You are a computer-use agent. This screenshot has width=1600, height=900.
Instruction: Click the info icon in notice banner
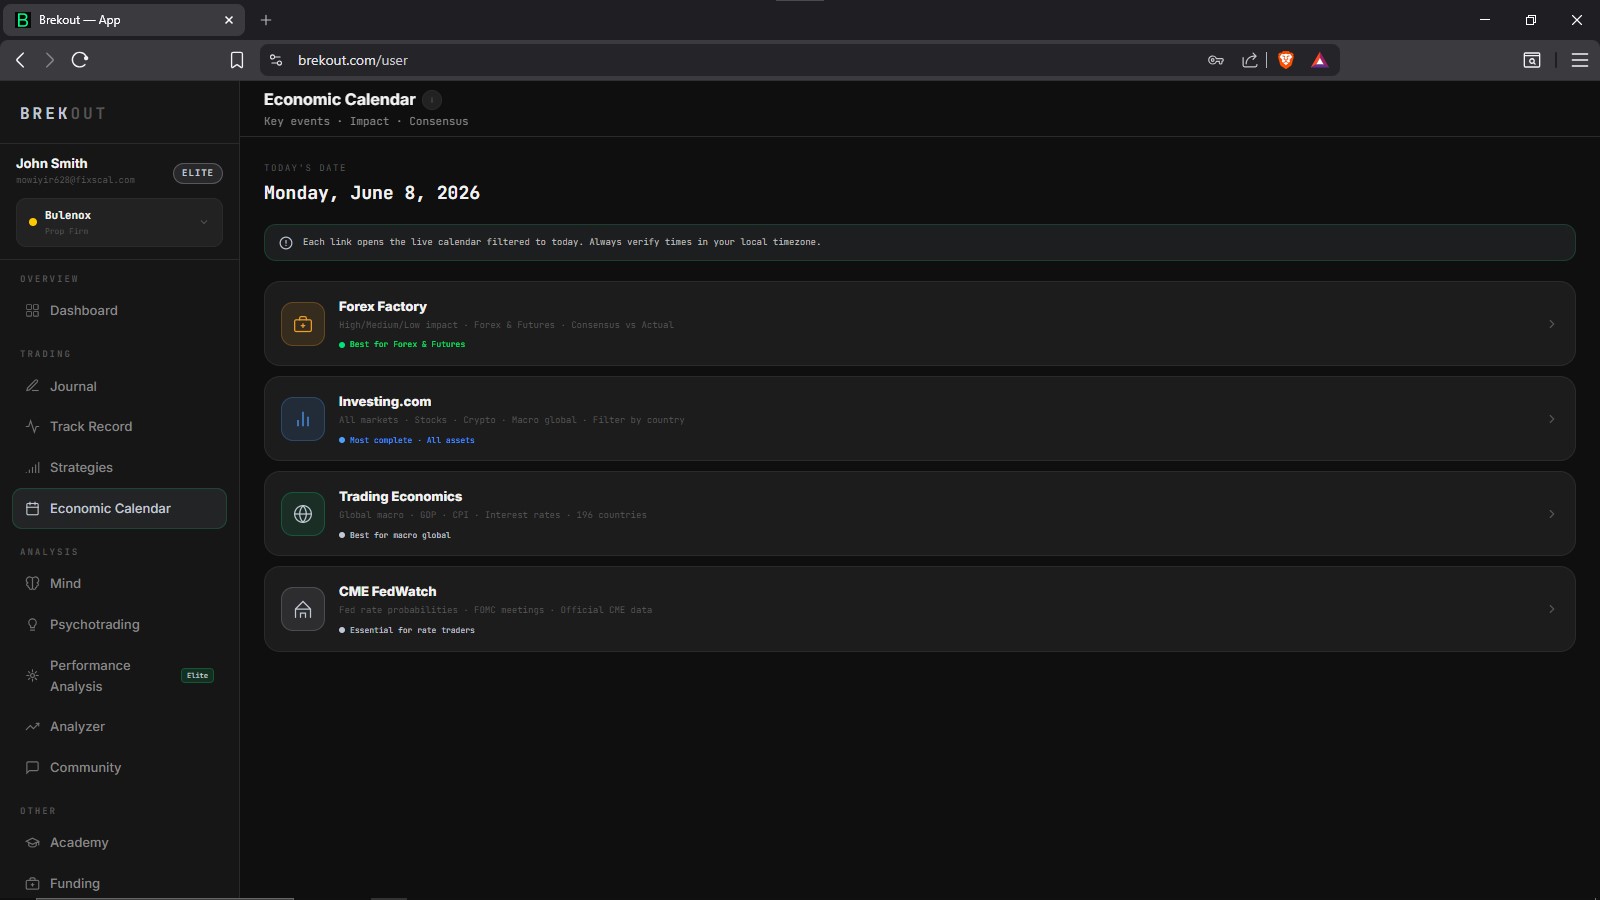click(x=286, y=243)
